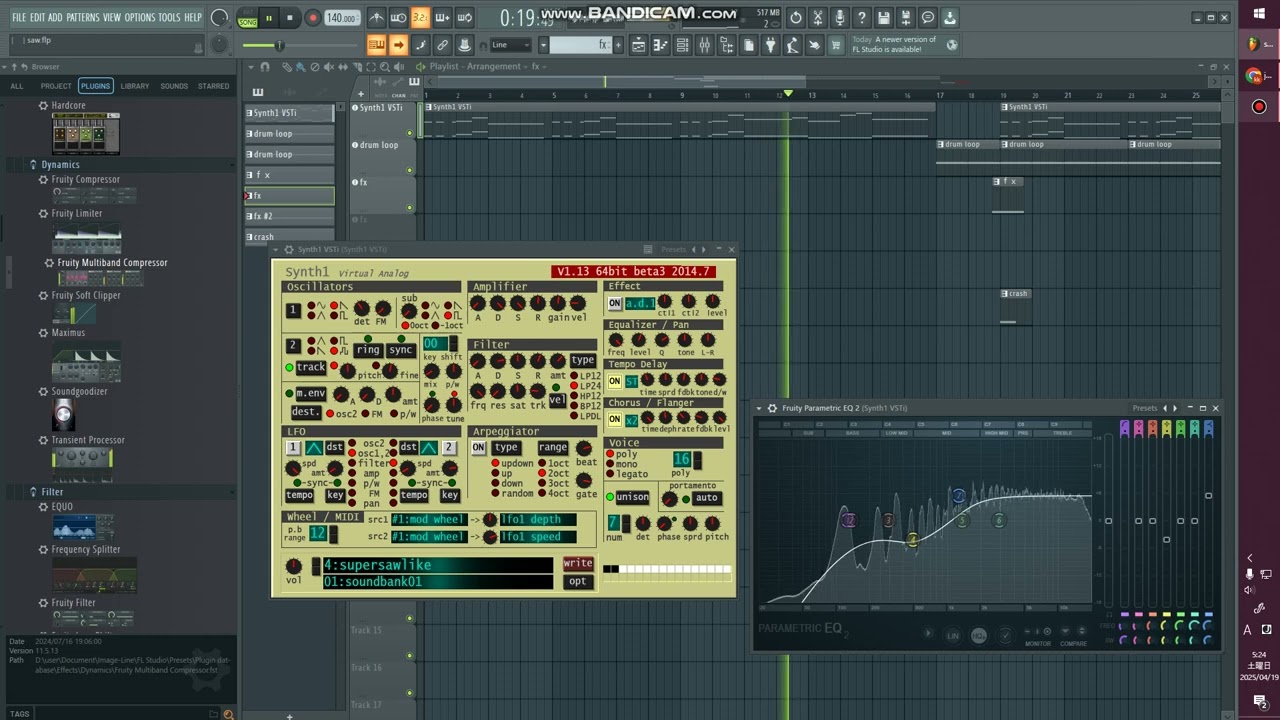This screenshot has height=720, width=1280.
Task: Open the Piano roll view icon
Action: 660,45
